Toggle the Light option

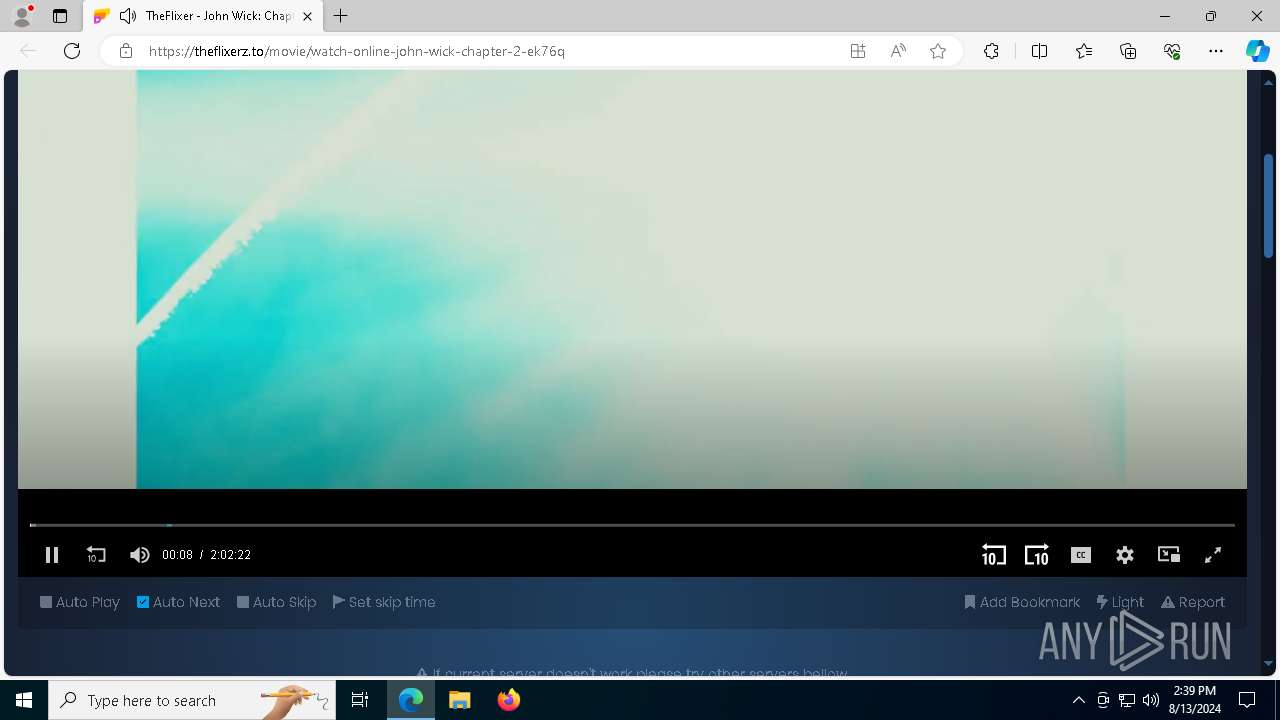coord(1120,602)
